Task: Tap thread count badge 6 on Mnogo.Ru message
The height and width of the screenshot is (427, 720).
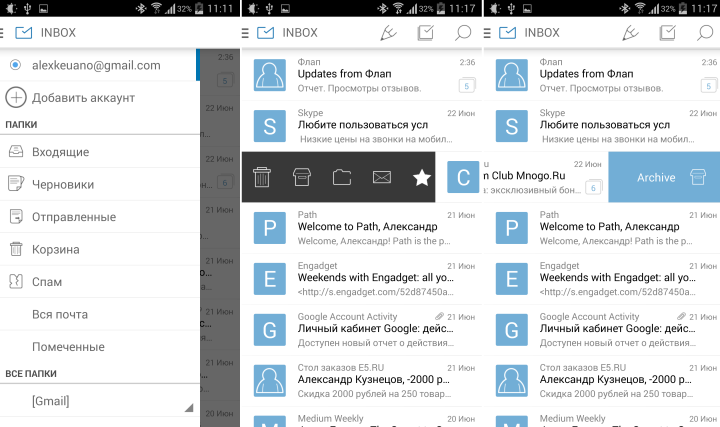Action: click(x=593, y=187)
